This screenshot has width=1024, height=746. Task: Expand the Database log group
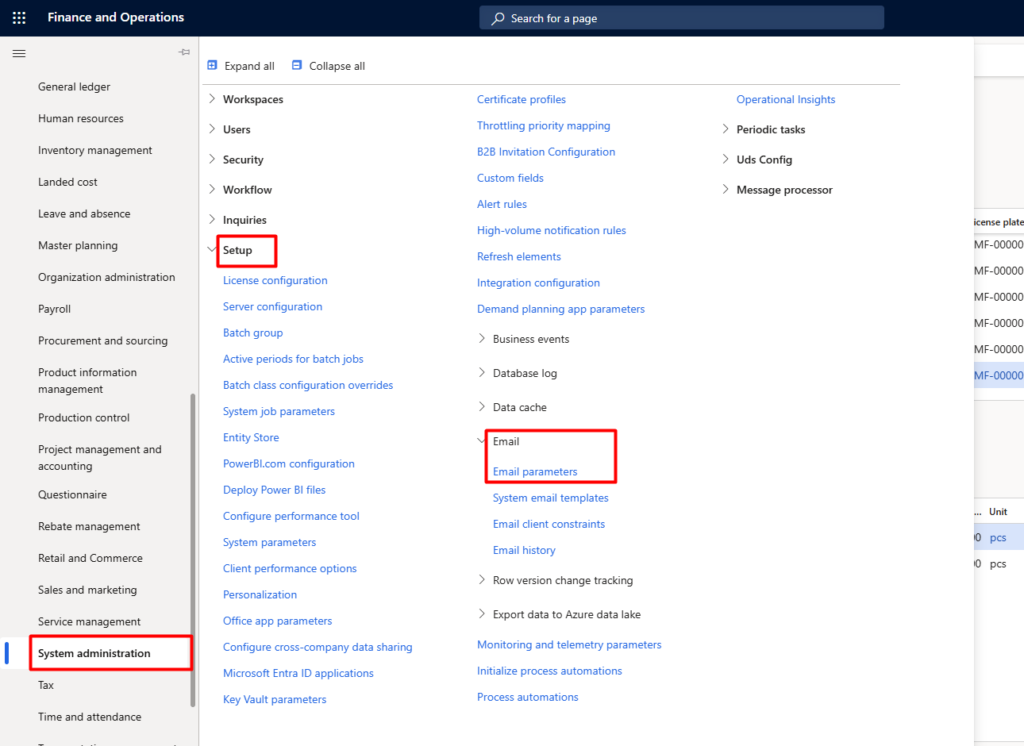pos(482,373)
